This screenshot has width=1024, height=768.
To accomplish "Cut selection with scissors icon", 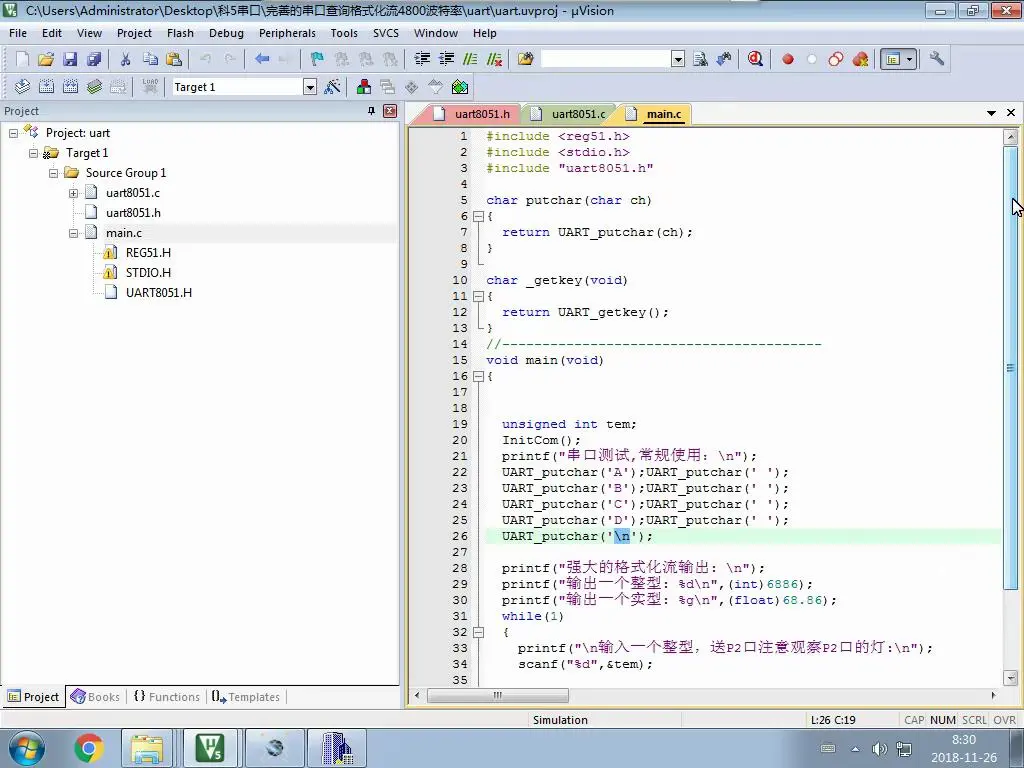I will coord(125,59).
